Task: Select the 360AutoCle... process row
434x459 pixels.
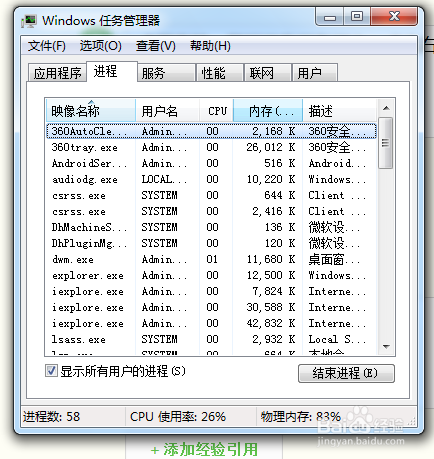Action: (x=211, y=131)
